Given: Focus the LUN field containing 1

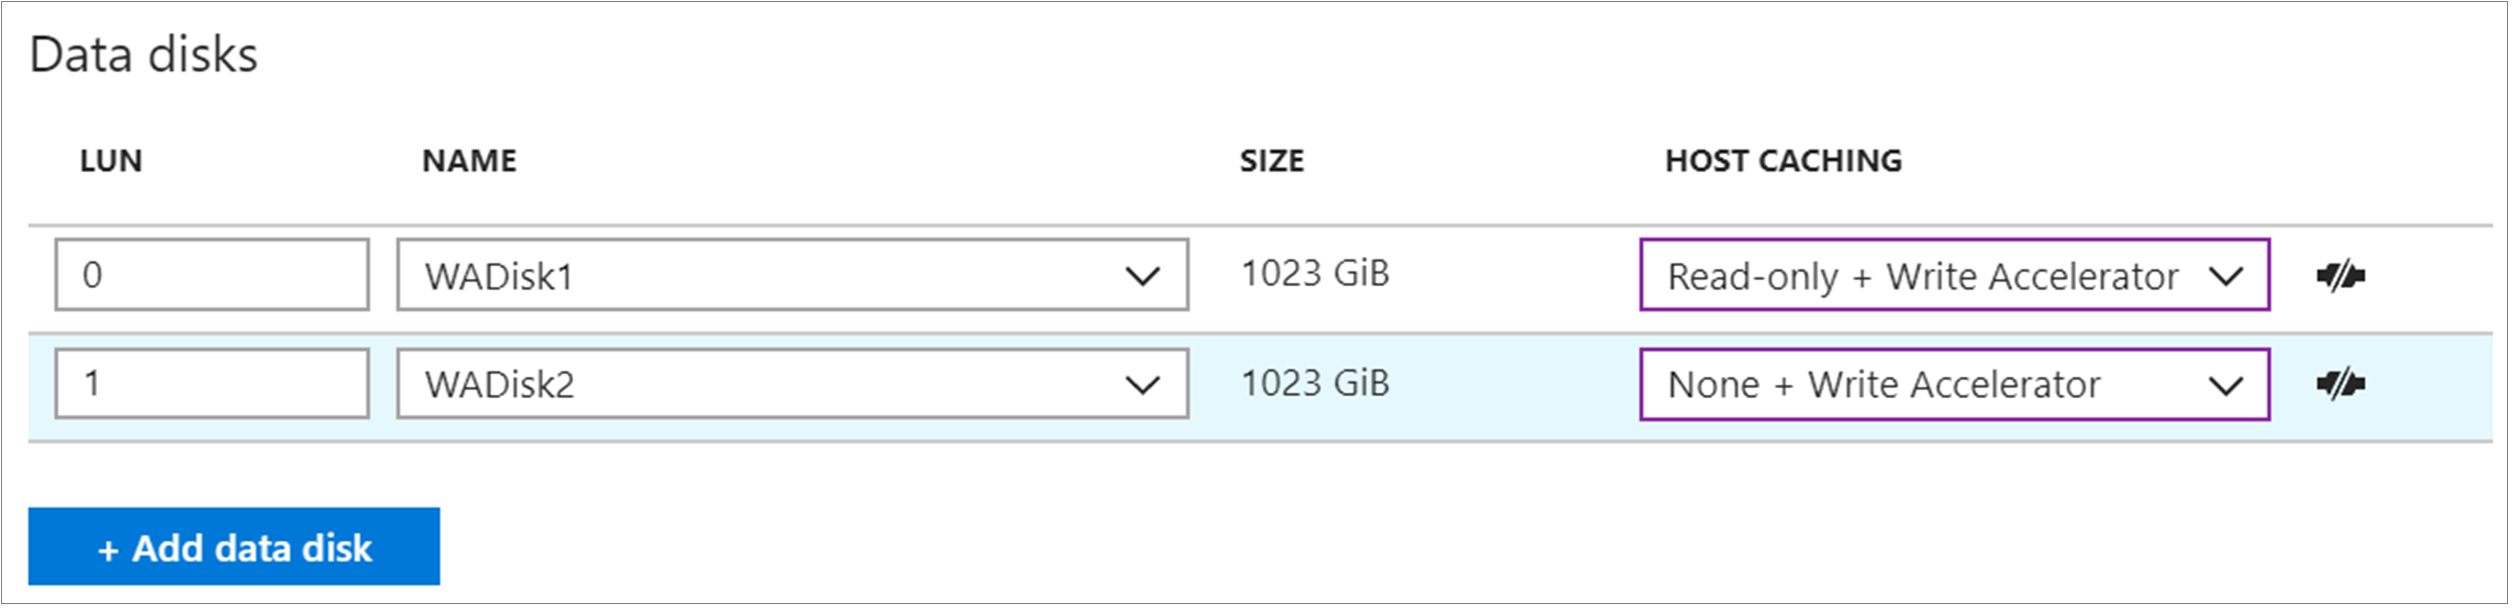Looking at the screenshot, I should 212,384.
